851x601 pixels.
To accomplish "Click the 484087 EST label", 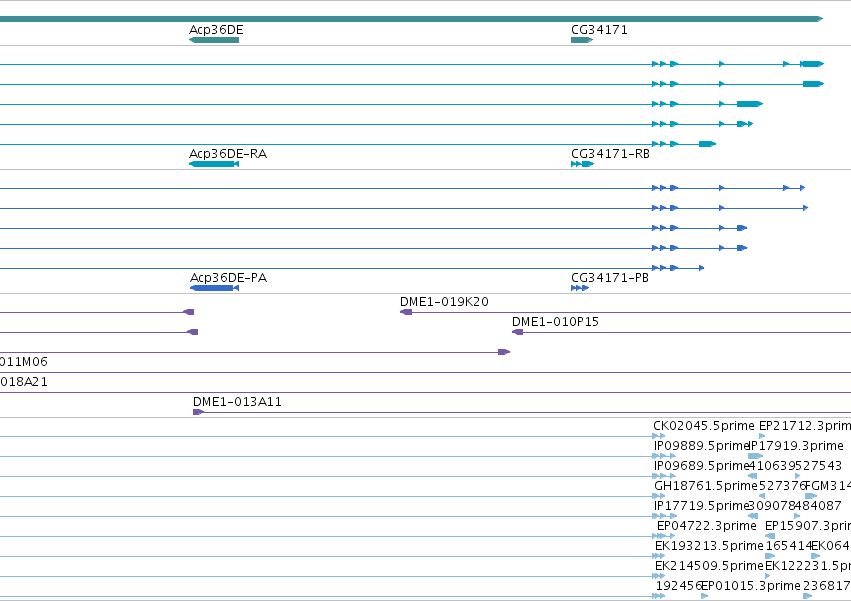I will [x=818, y=507].
